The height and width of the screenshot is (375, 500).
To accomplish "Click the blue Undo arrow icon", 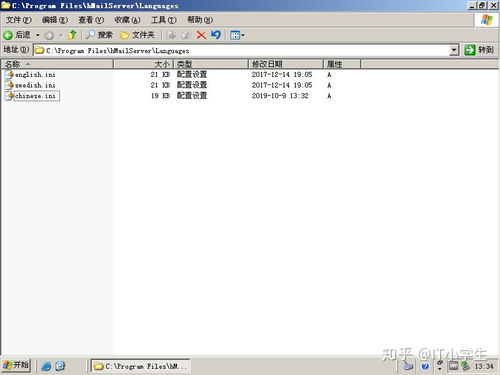I will click(216, 35).
